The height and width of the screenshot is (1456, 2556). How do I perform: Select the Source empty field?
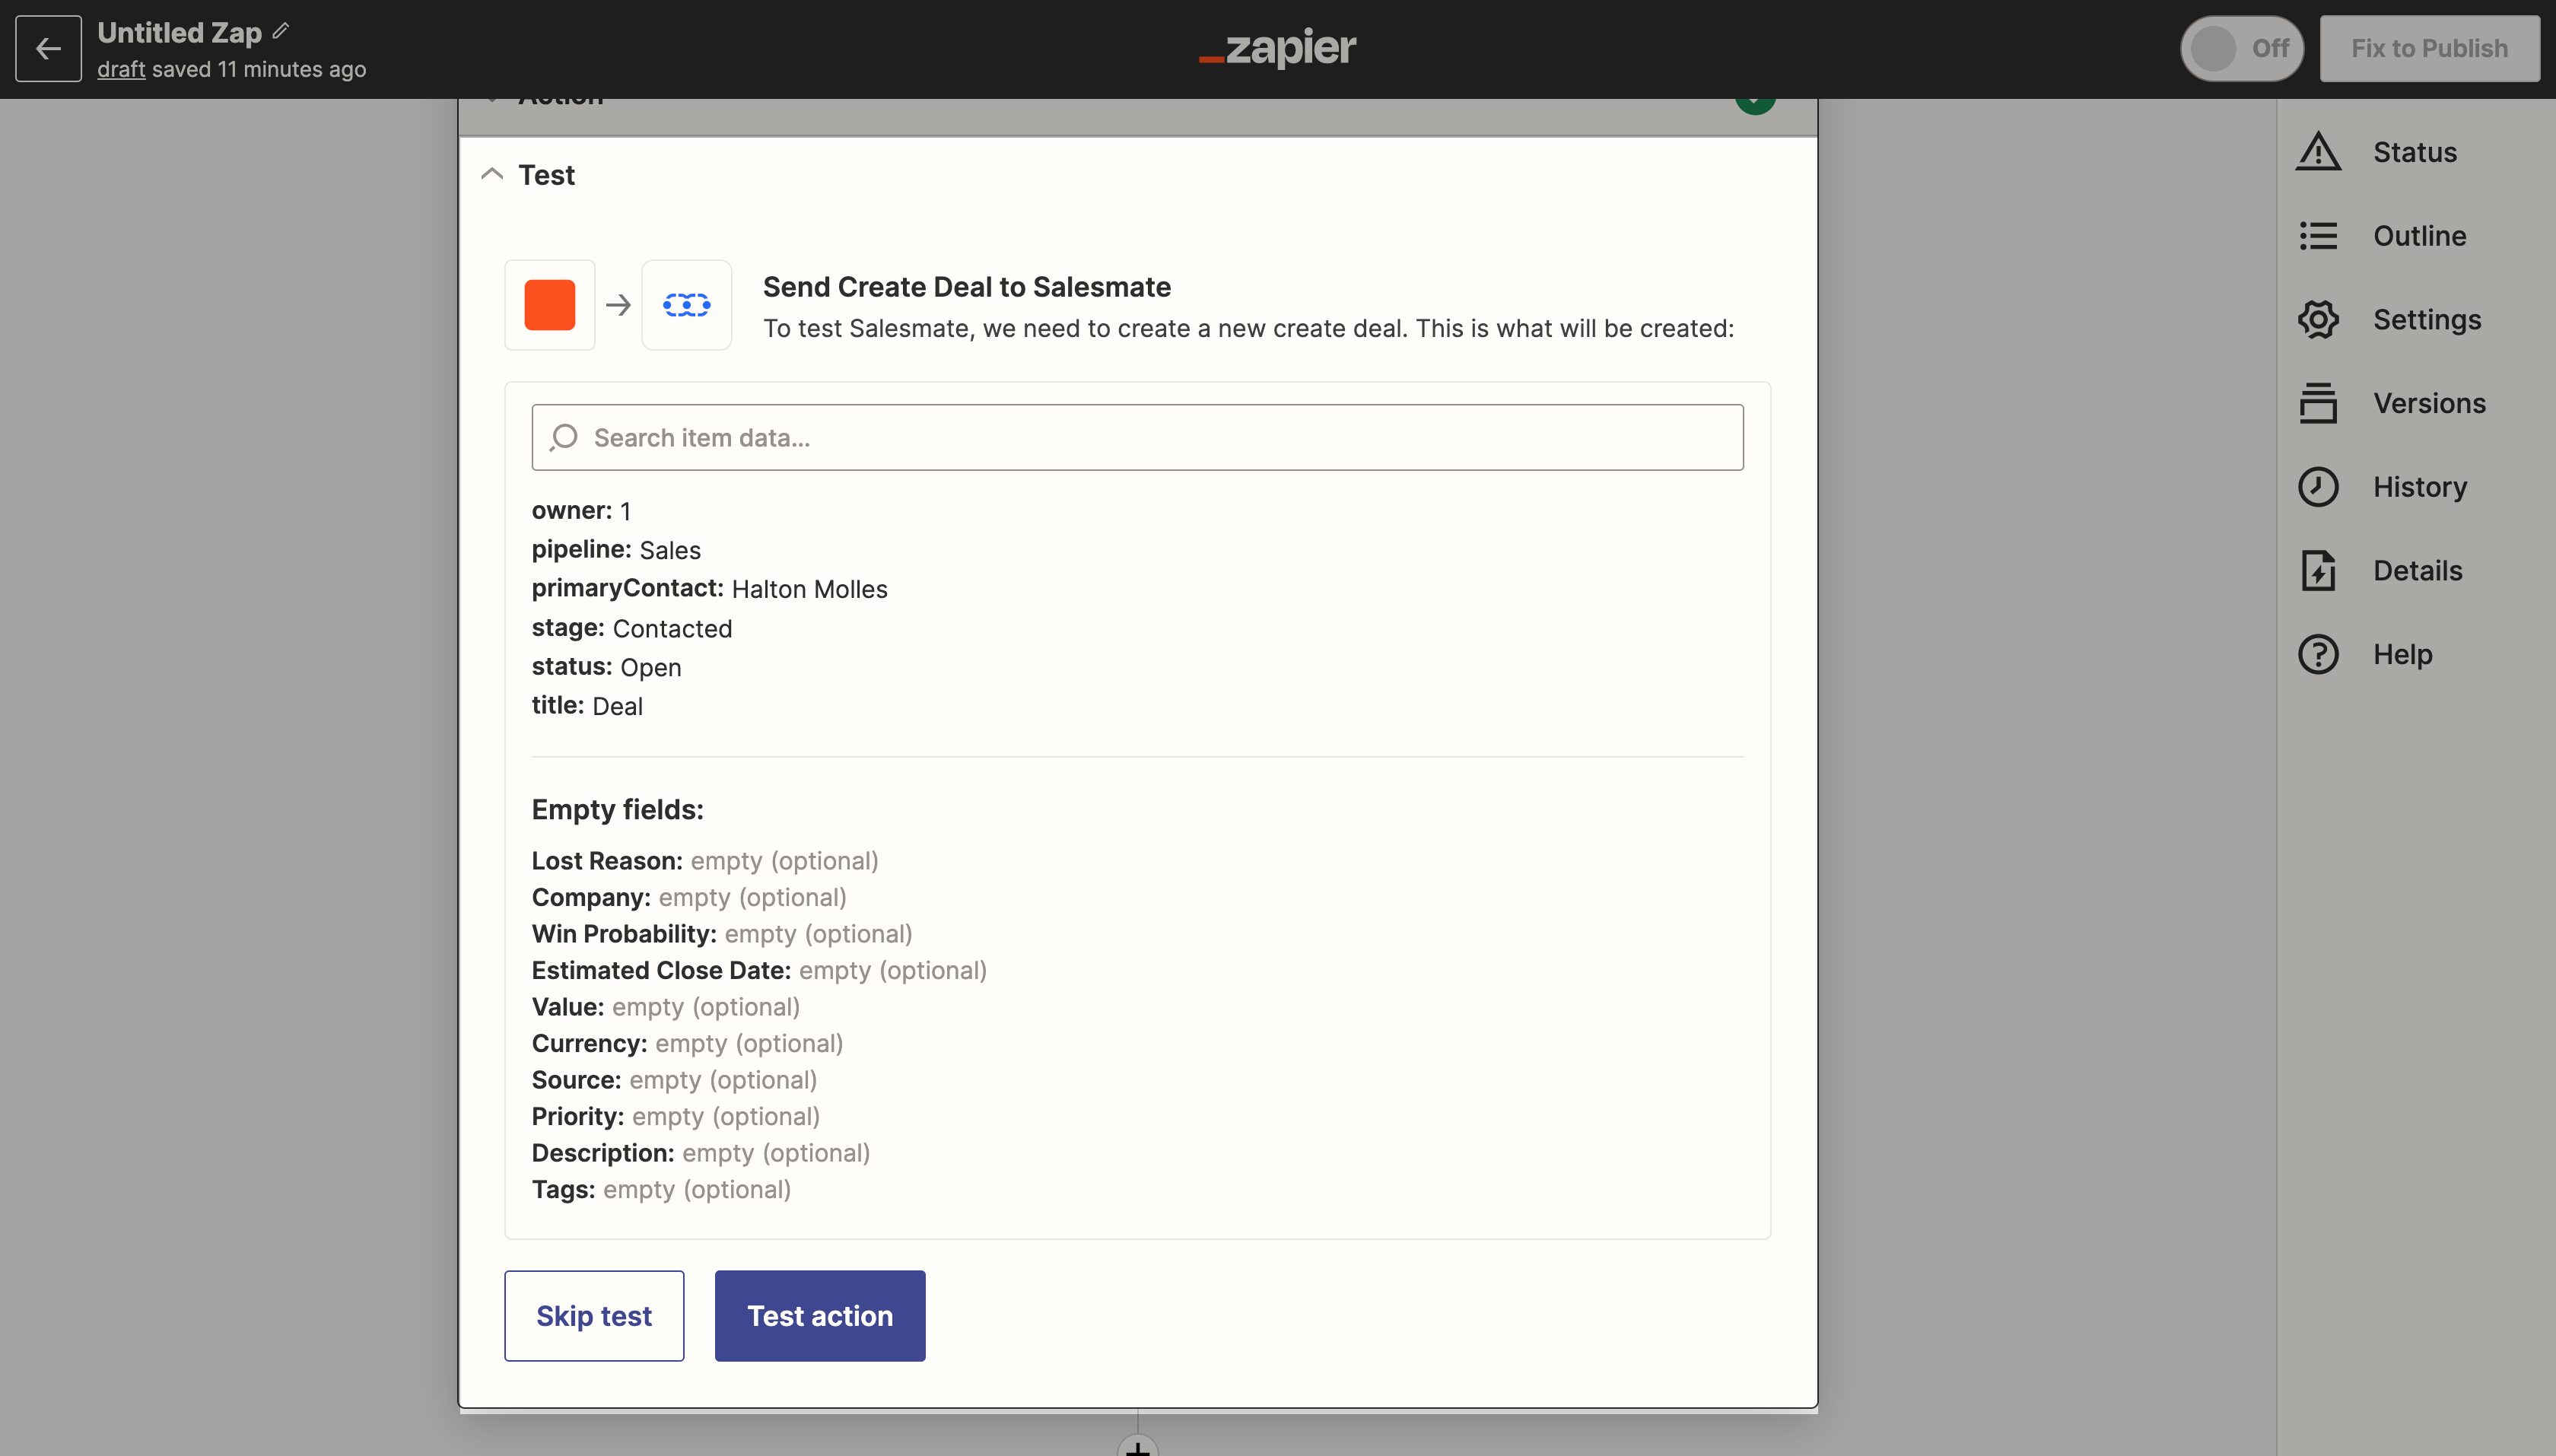click(x=674, y=1079)
